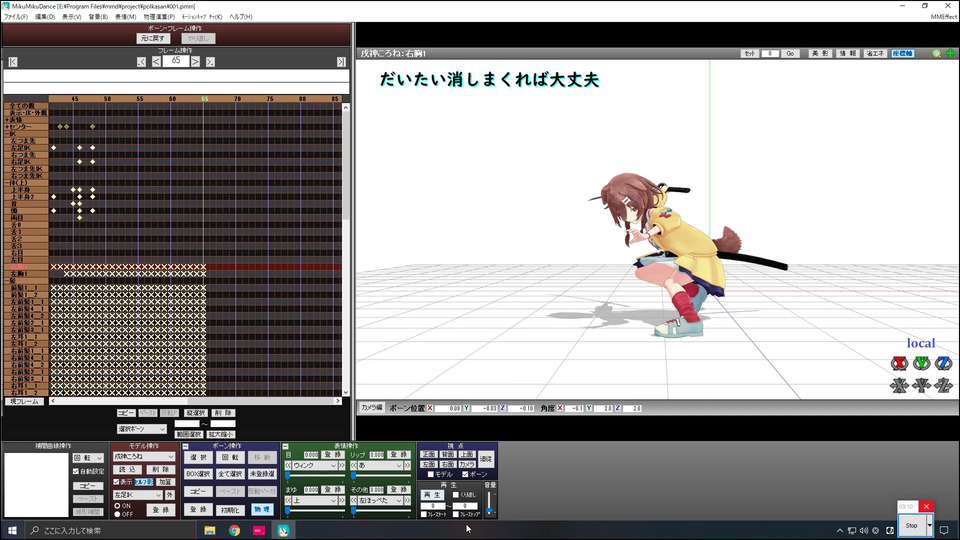Next other morph arrow beside 左まっべた

[408, 501]
